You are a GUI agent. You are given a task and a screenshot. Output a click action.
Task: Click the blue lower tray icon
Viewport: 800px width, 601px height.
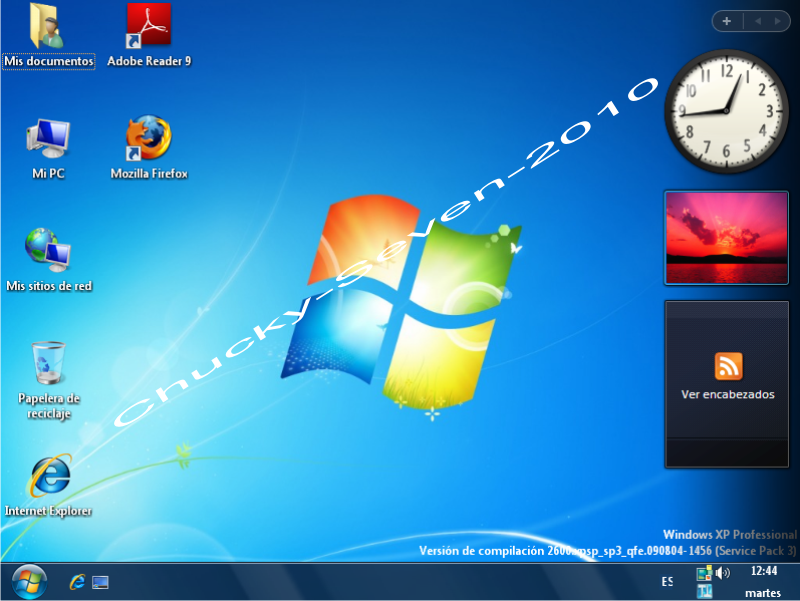(704, 591)
